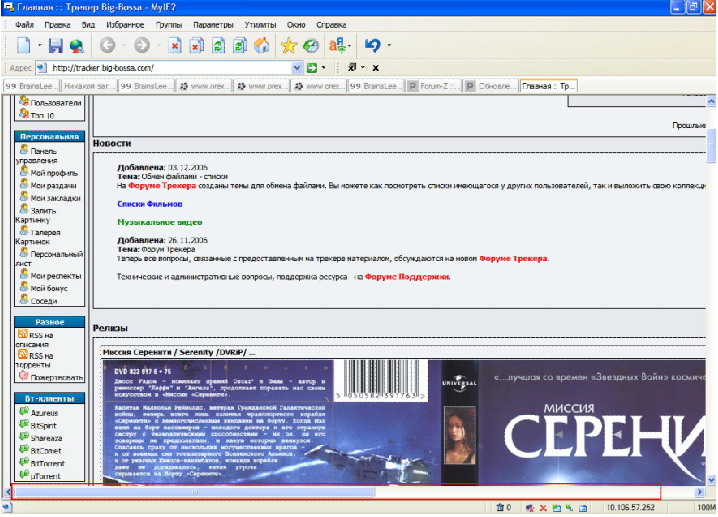Click the IP address 10.106.57.252 in status bar
Screen dimensions: 718x517
630,508
